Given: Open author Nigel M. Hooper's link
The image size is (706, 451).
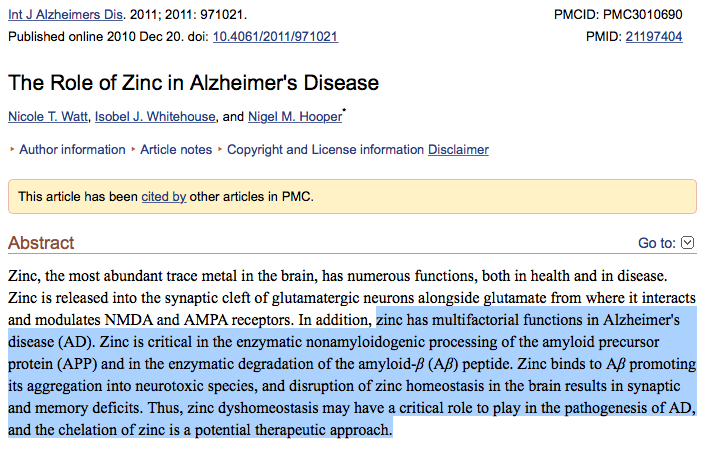Looking at the screenshot, I should (x=293, y=117).
